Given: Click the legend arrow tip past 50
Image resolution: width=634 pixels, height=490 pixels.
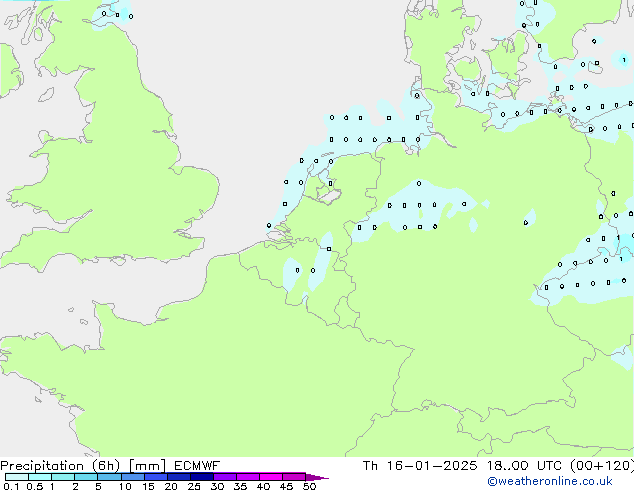Looking at the screenshot, I should 322,478.
